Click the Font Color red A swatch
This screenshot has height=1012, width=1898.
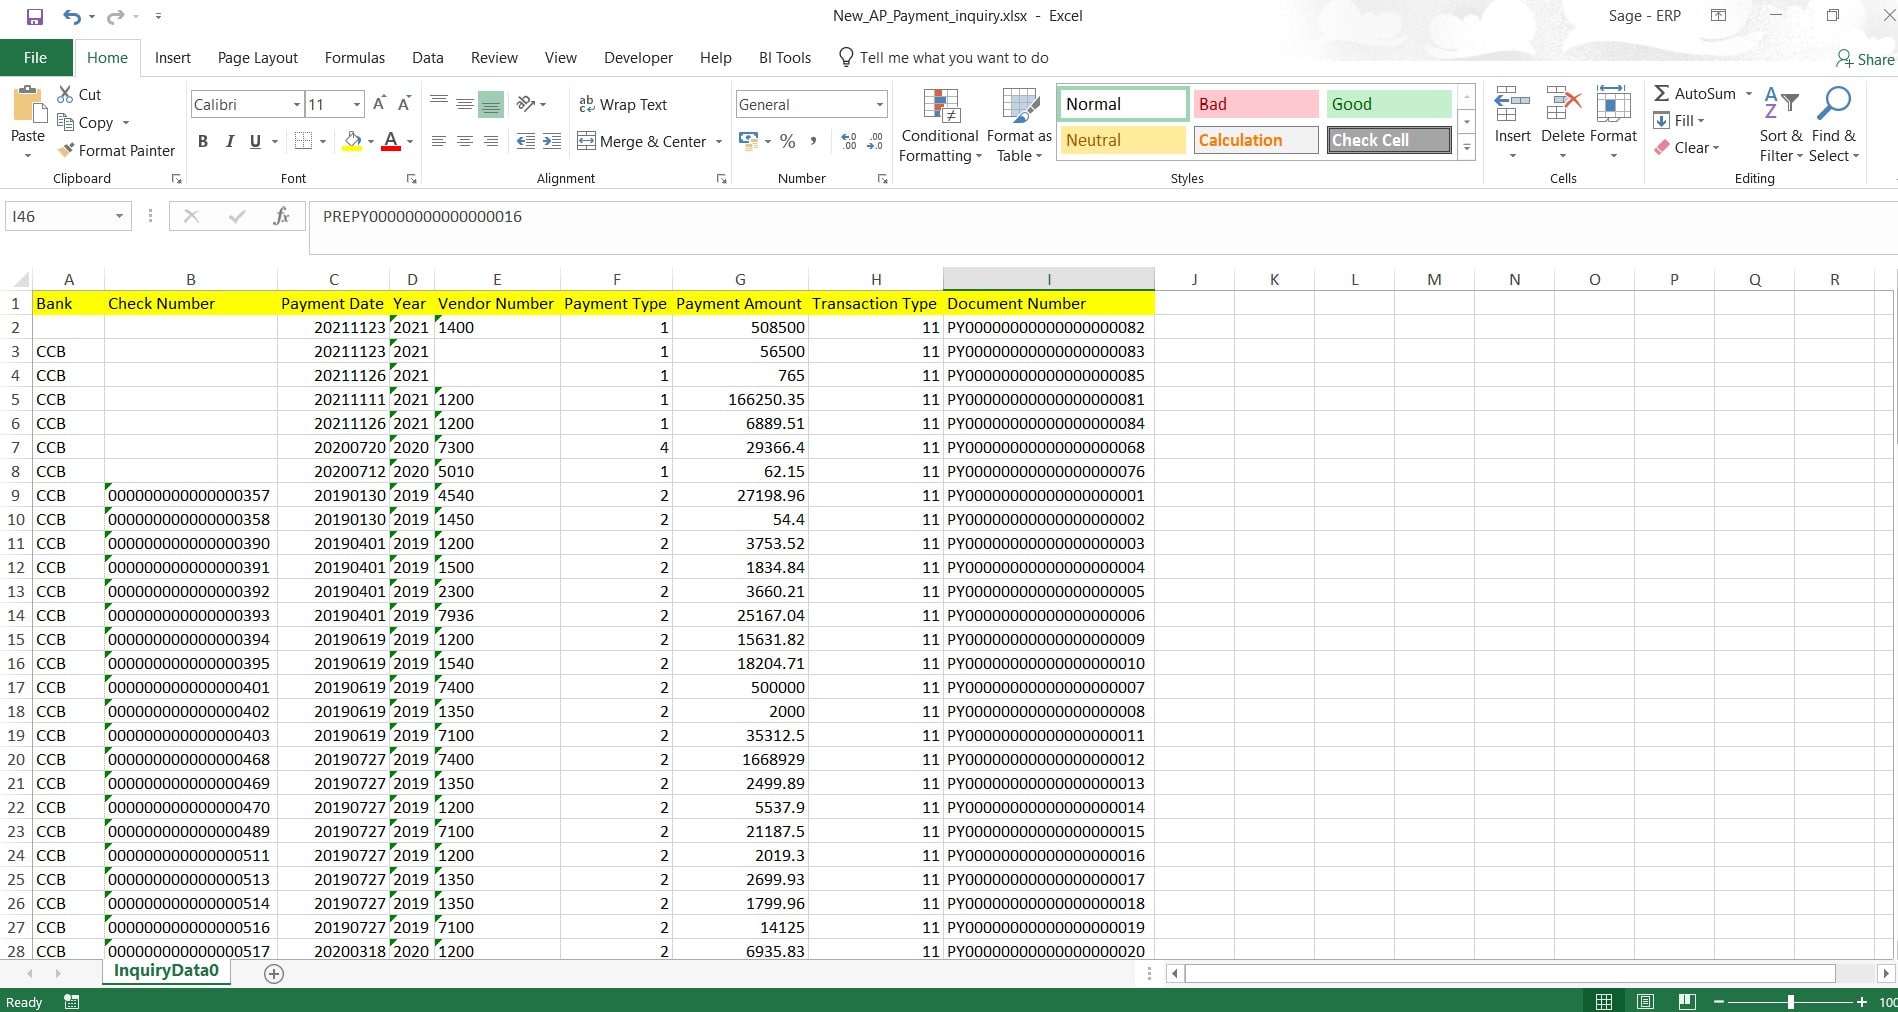tap(391, 141)
